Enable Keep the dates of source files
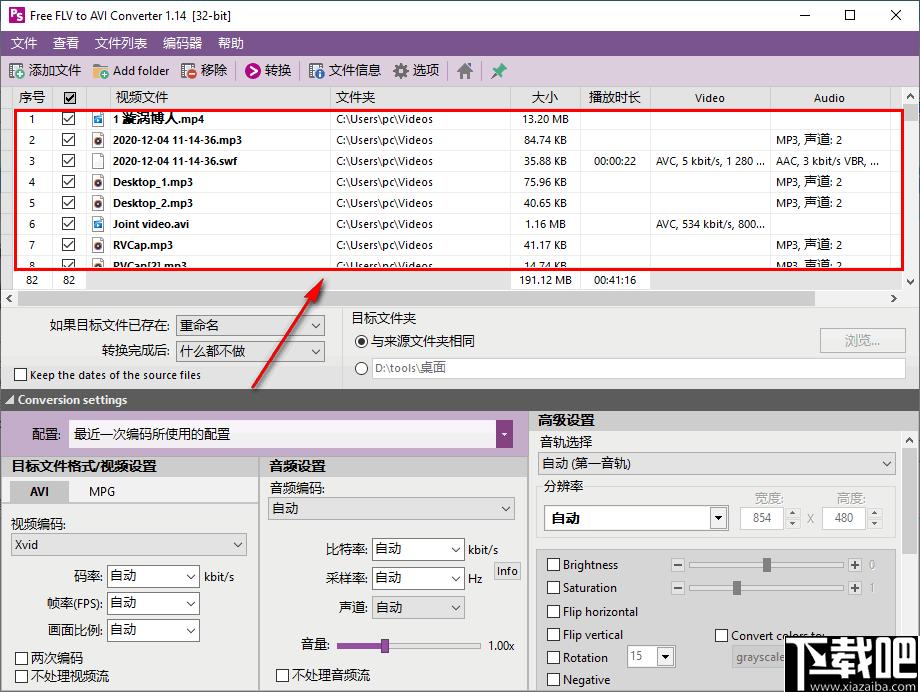This screenshot has height=692, width=920. 21,374
